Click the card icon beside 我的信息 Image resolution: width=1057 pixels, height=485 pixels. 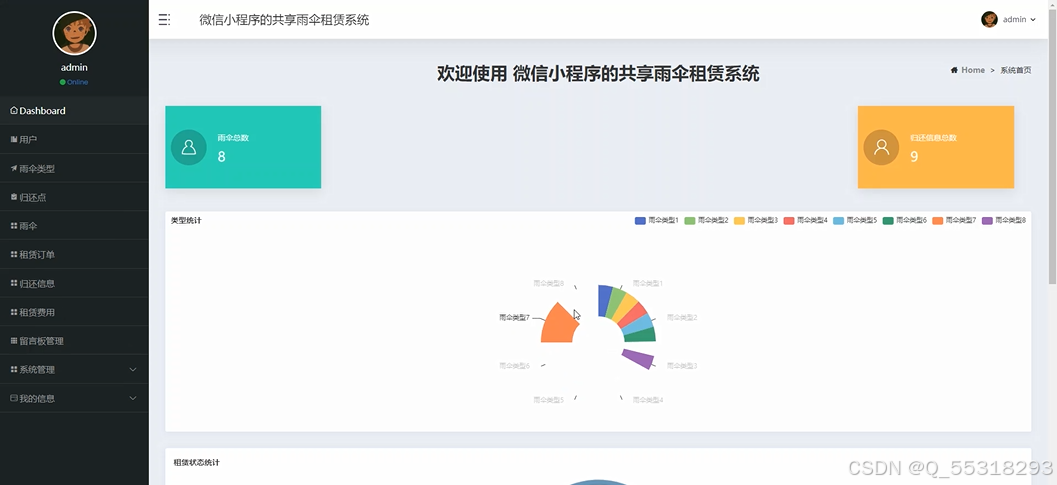click(x=14, y=398)
